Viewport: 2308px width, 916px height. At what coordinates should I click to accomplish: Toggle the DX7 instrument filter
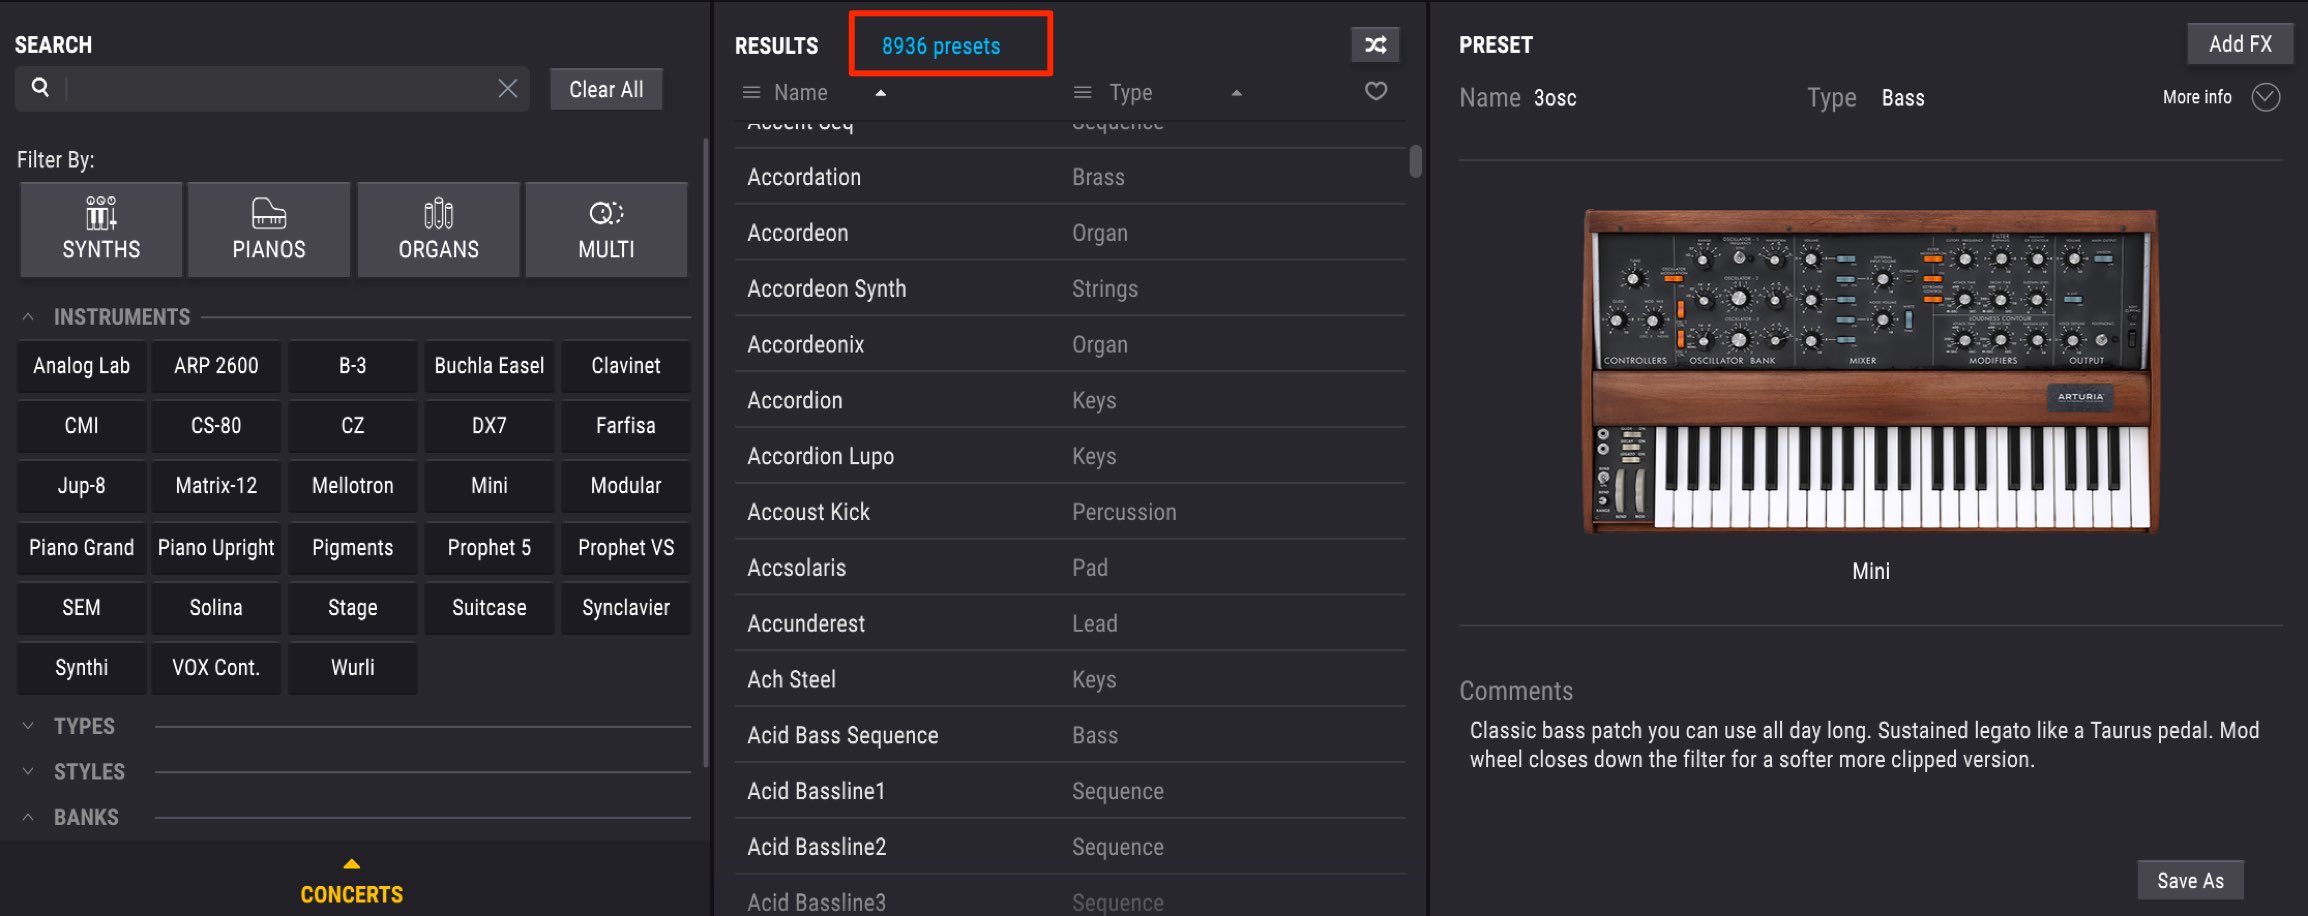(489, 426)
